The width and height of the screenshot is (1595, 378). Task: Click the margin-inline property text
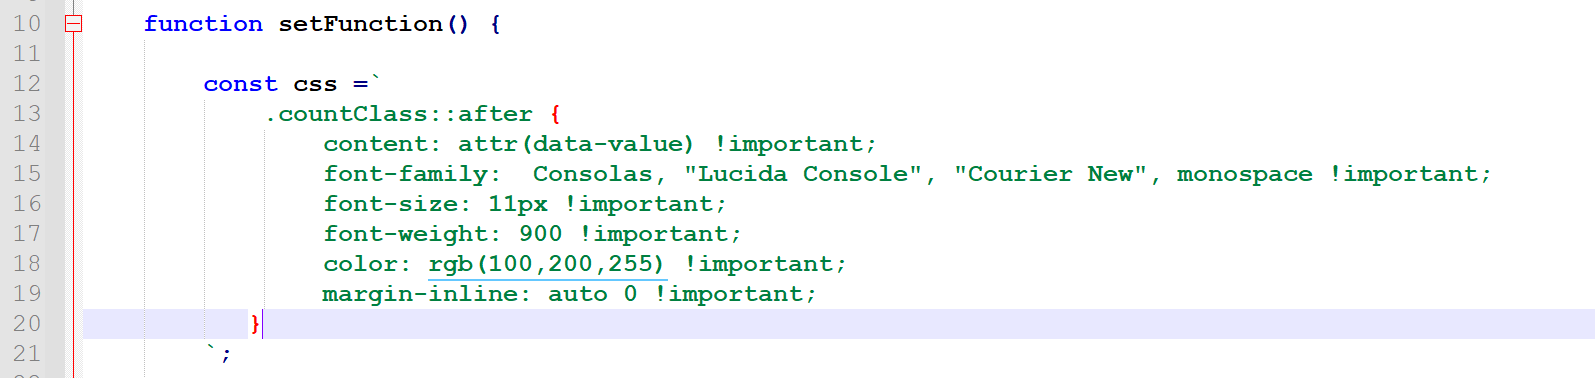[420, 294]
